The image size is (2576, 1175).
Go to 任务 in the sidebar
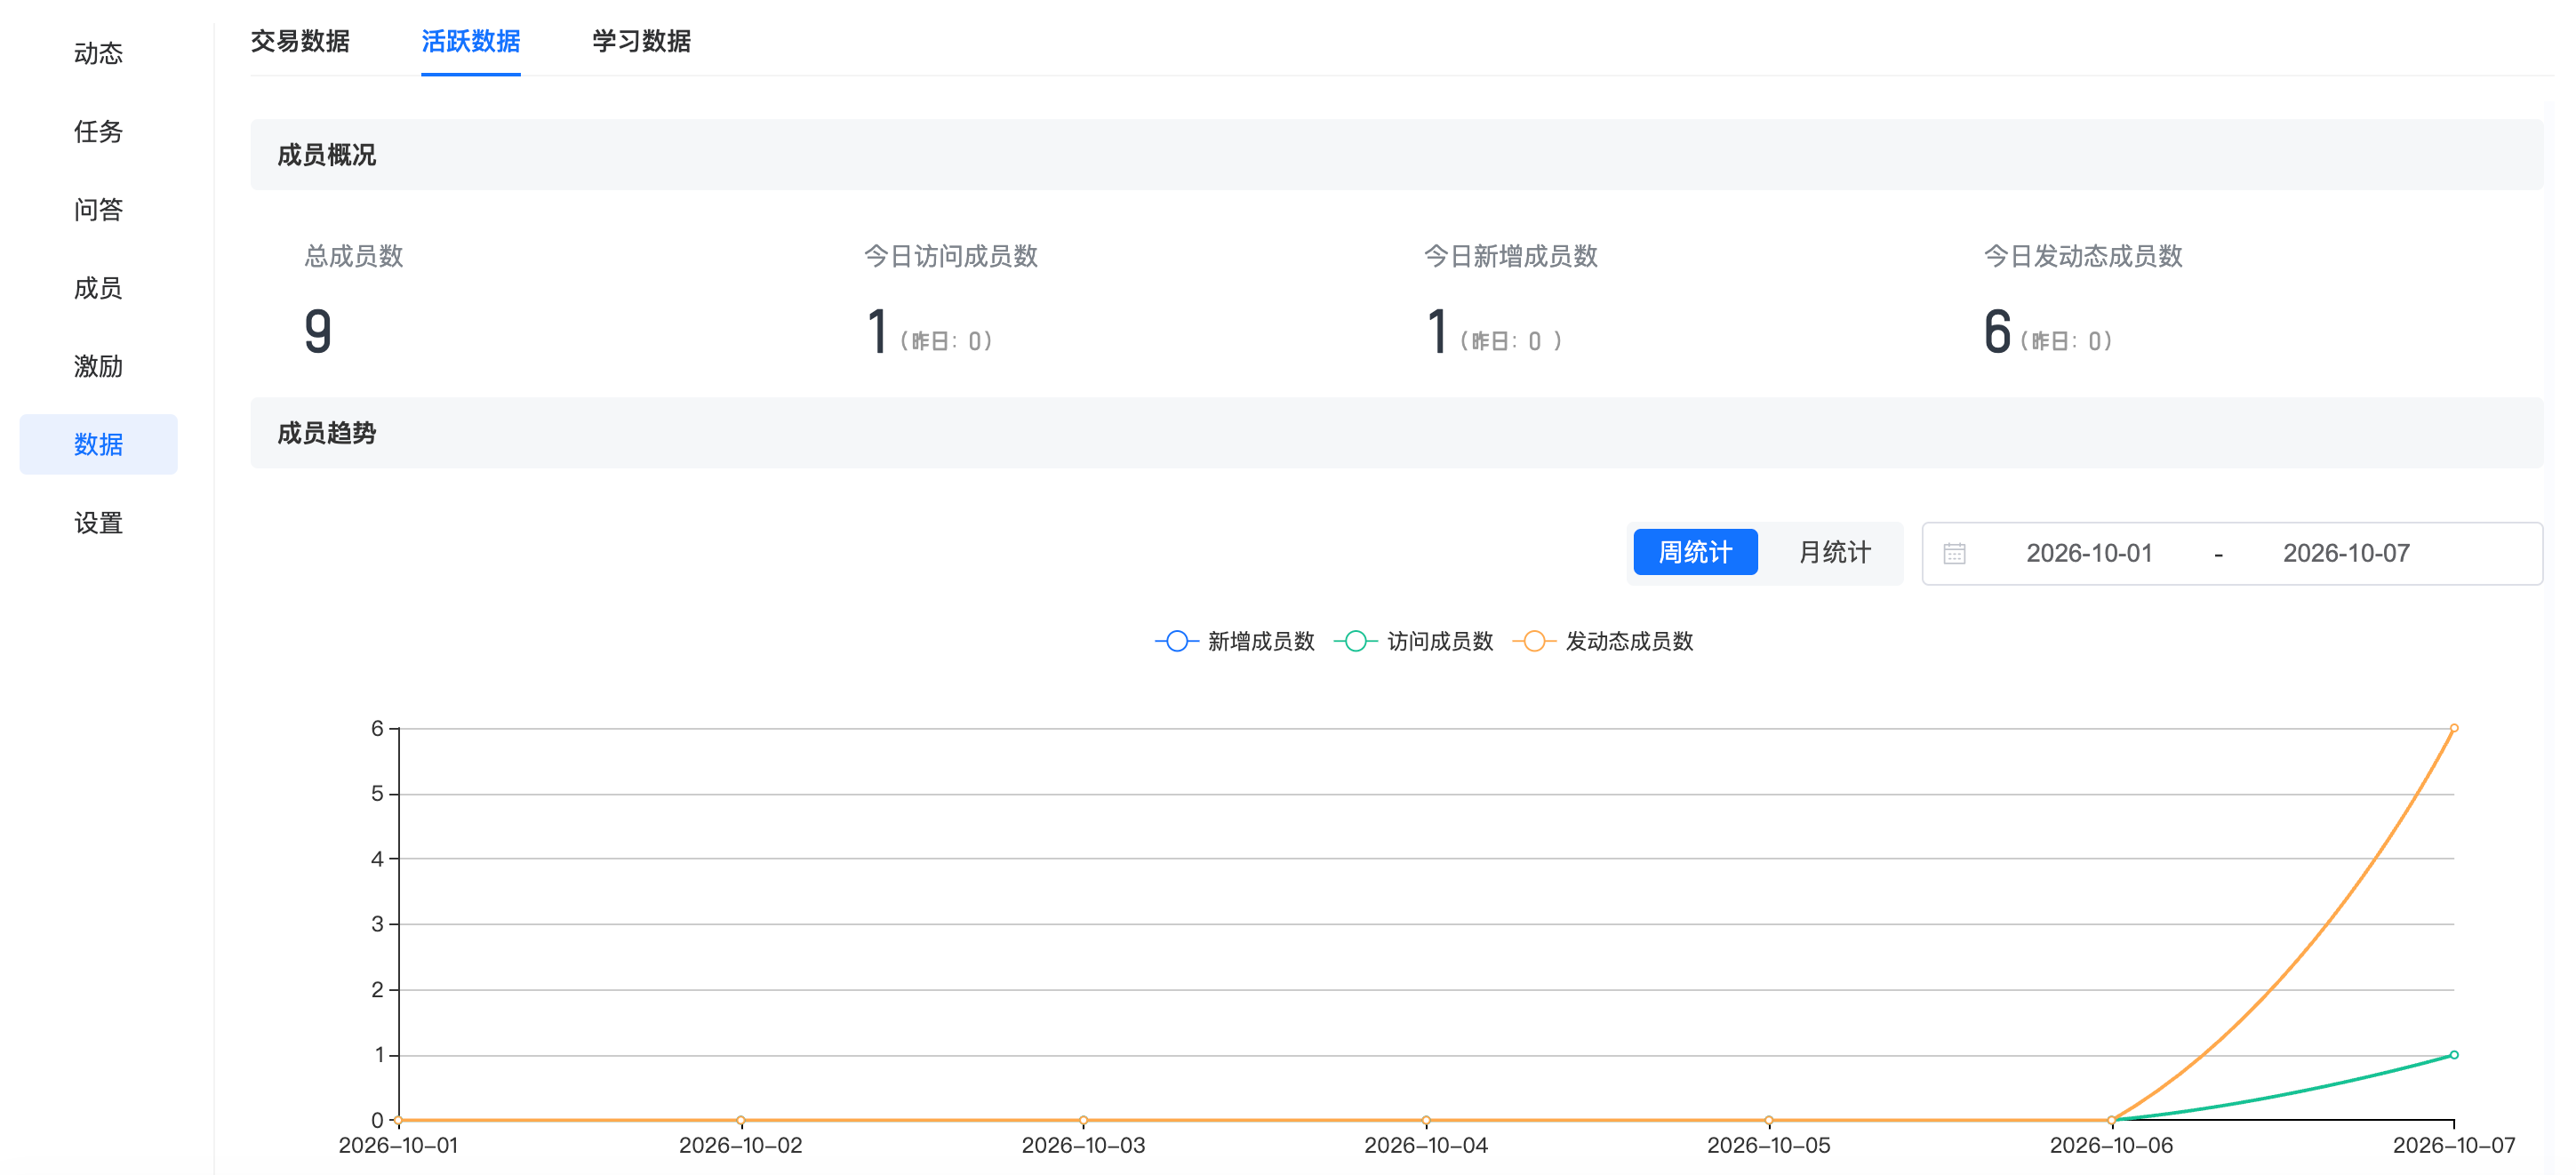tap(98, 131)
